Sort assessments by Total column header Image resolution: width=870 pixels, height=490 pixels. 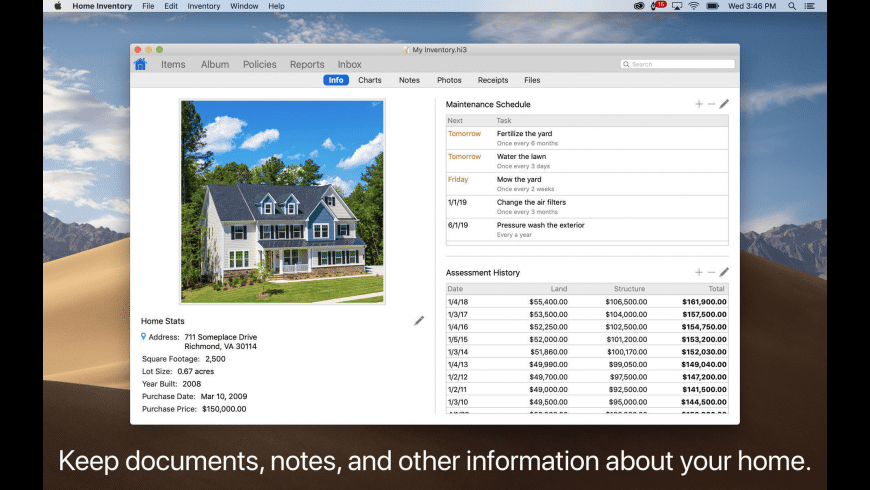coord(716,289)
